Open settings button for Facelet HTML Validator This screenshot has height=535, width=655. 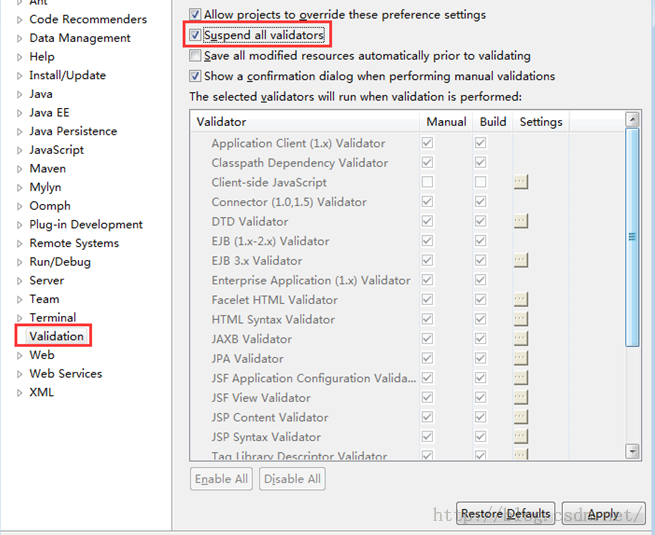coord(520,299)
